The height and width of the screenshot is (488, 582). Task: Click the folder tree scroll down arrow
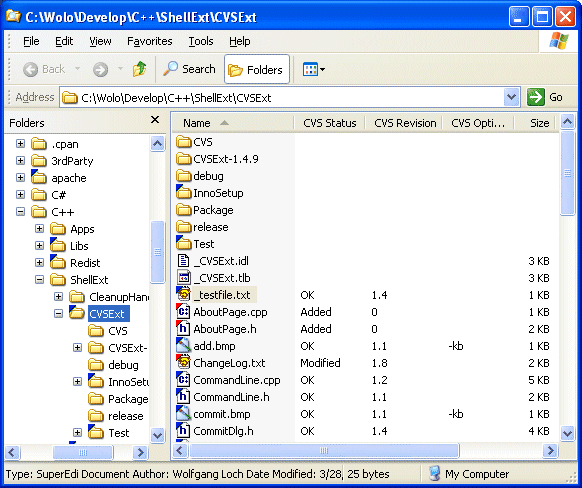(157, 435)
